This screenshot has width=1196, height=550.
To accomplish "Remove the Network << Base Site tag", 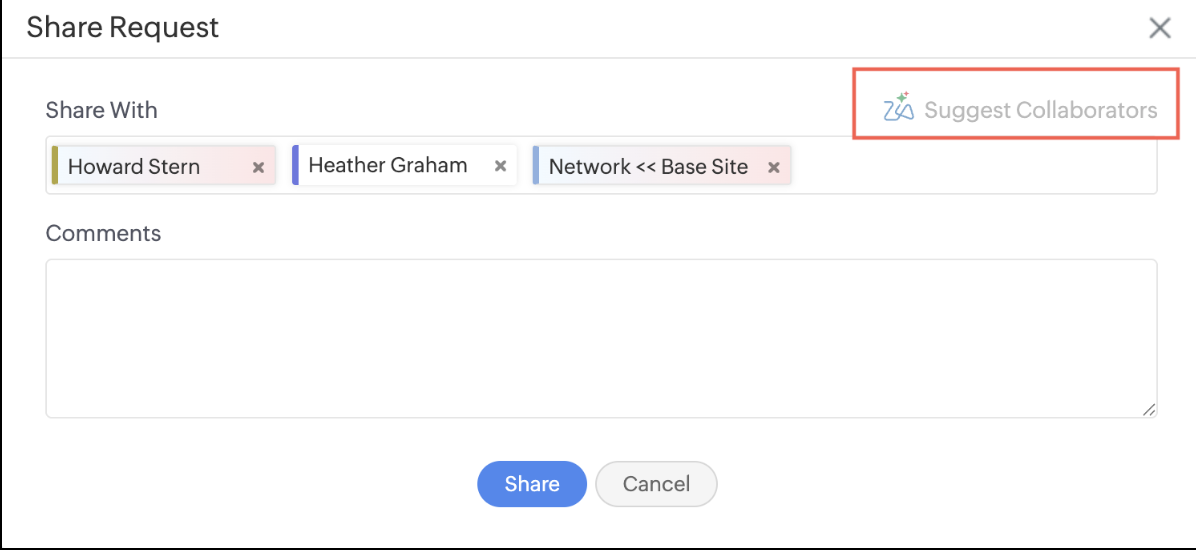I will (773, 167).
